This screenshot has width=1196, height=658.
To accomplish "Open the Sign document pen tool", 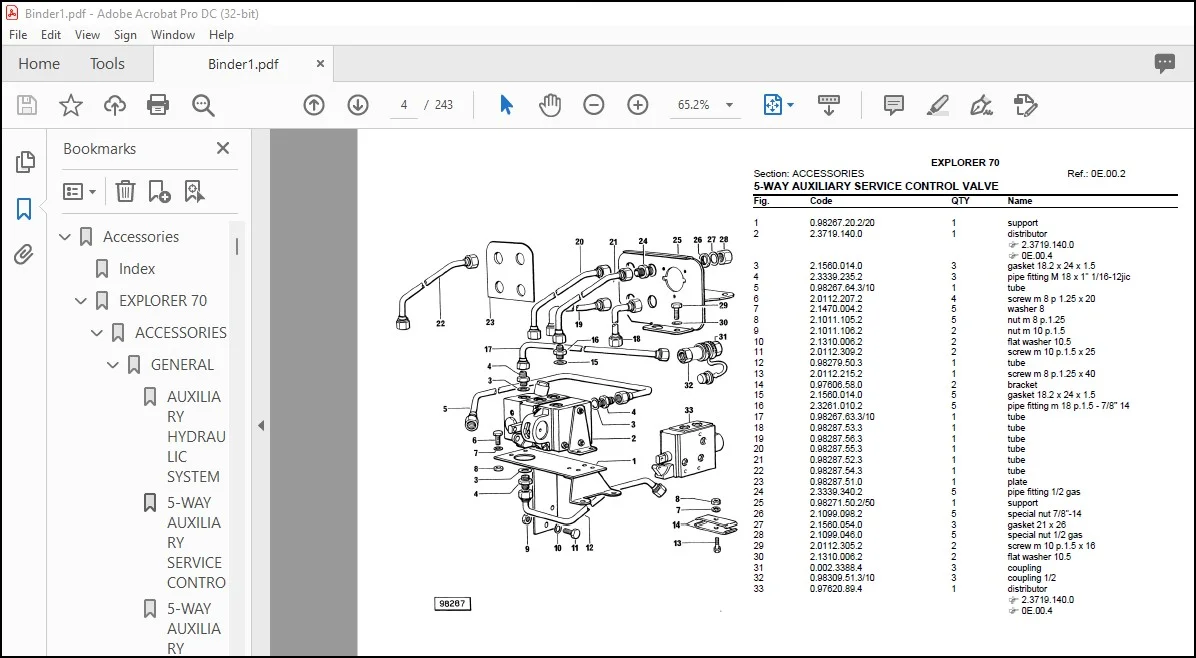I will pyautogui.click(x=981, y=105).
